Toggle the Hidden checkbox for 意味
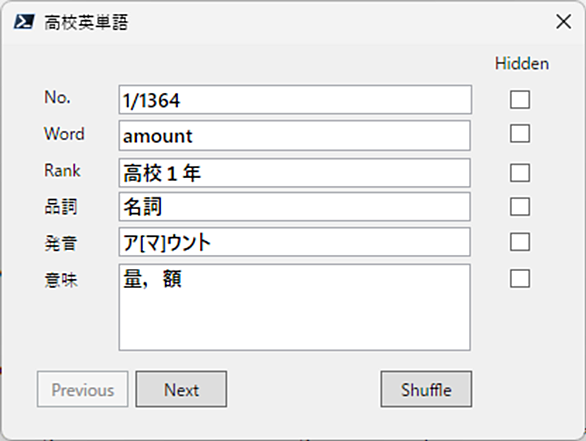 point(520,278)
